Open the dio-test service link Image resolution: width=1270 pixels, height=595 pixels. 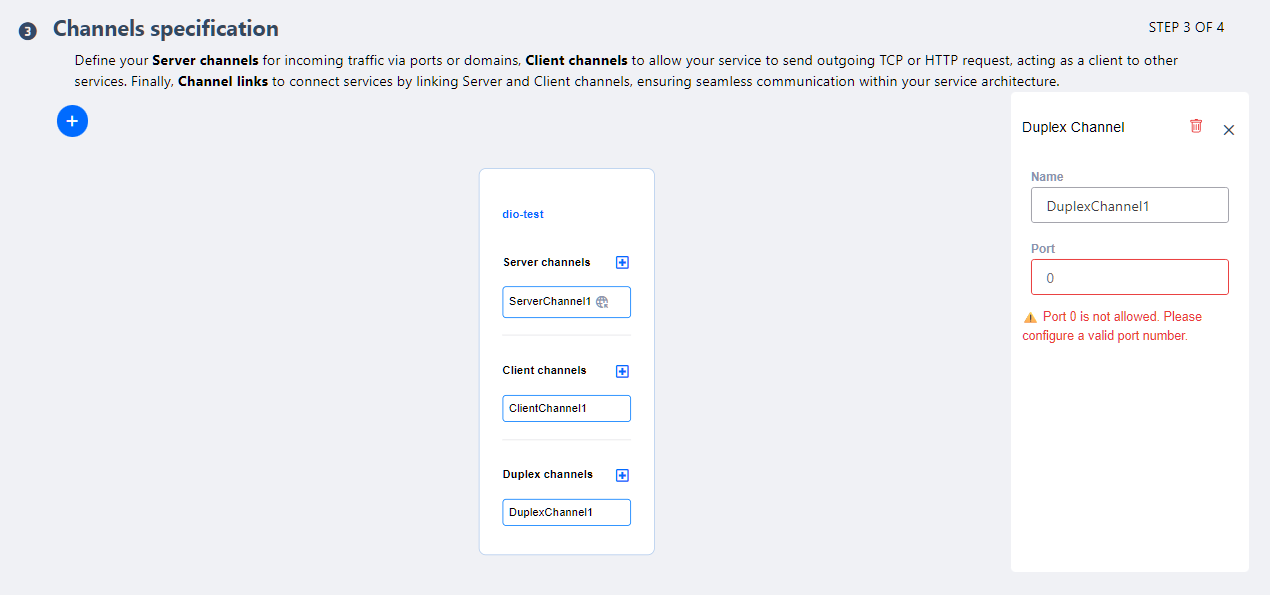point(523,214)
